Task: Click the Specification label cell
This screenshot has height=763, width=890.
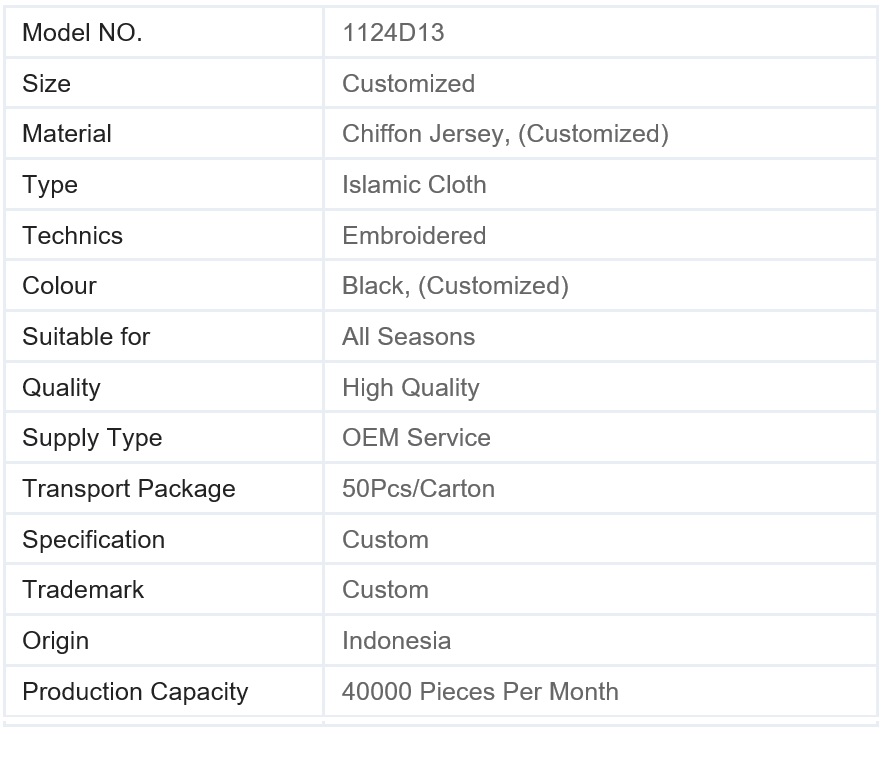Action: (164, 539)
